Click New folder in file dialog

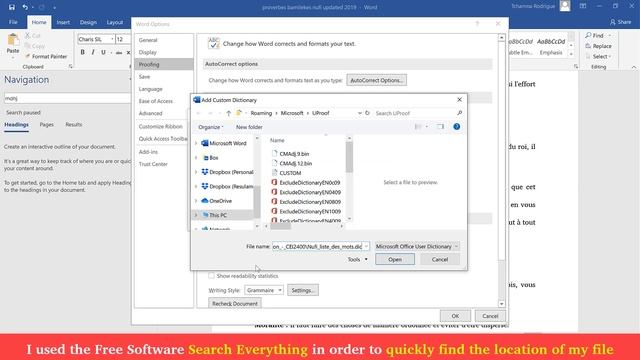tap(249, 127)
